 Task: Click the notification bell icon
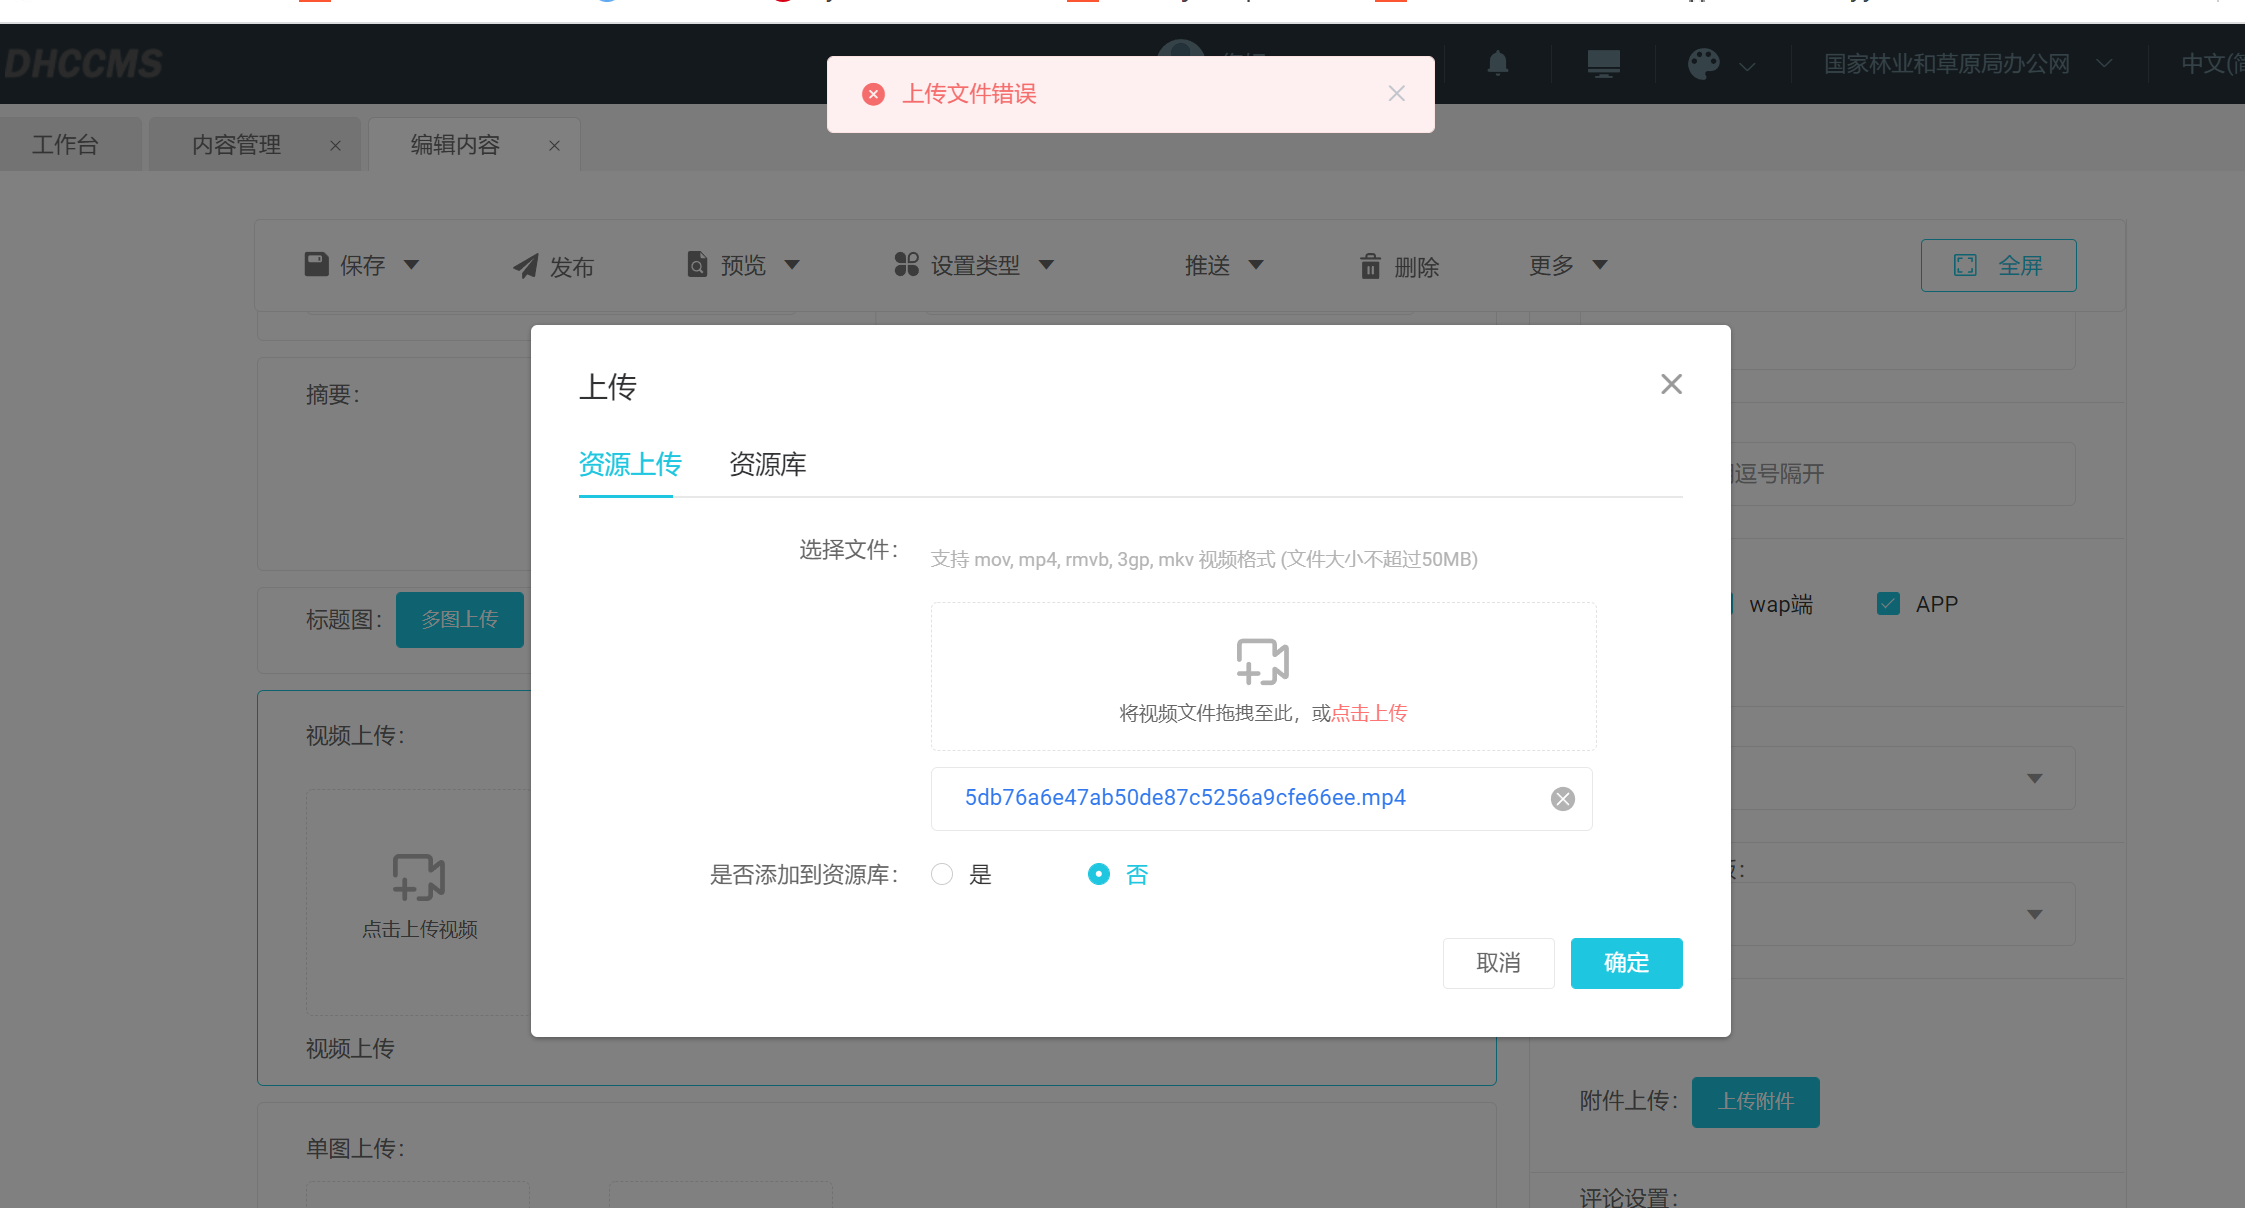coord(1497,64)
